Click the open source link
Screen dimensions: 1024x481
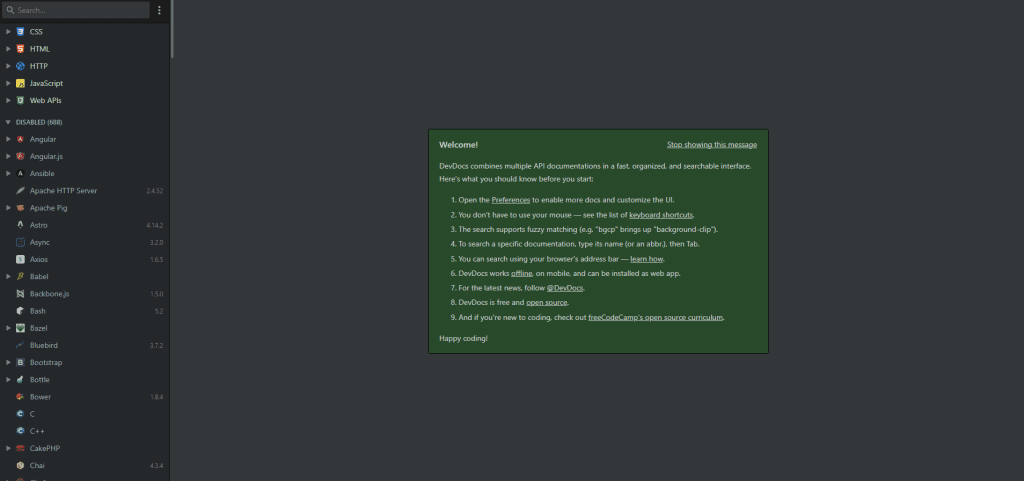[547, 303]
